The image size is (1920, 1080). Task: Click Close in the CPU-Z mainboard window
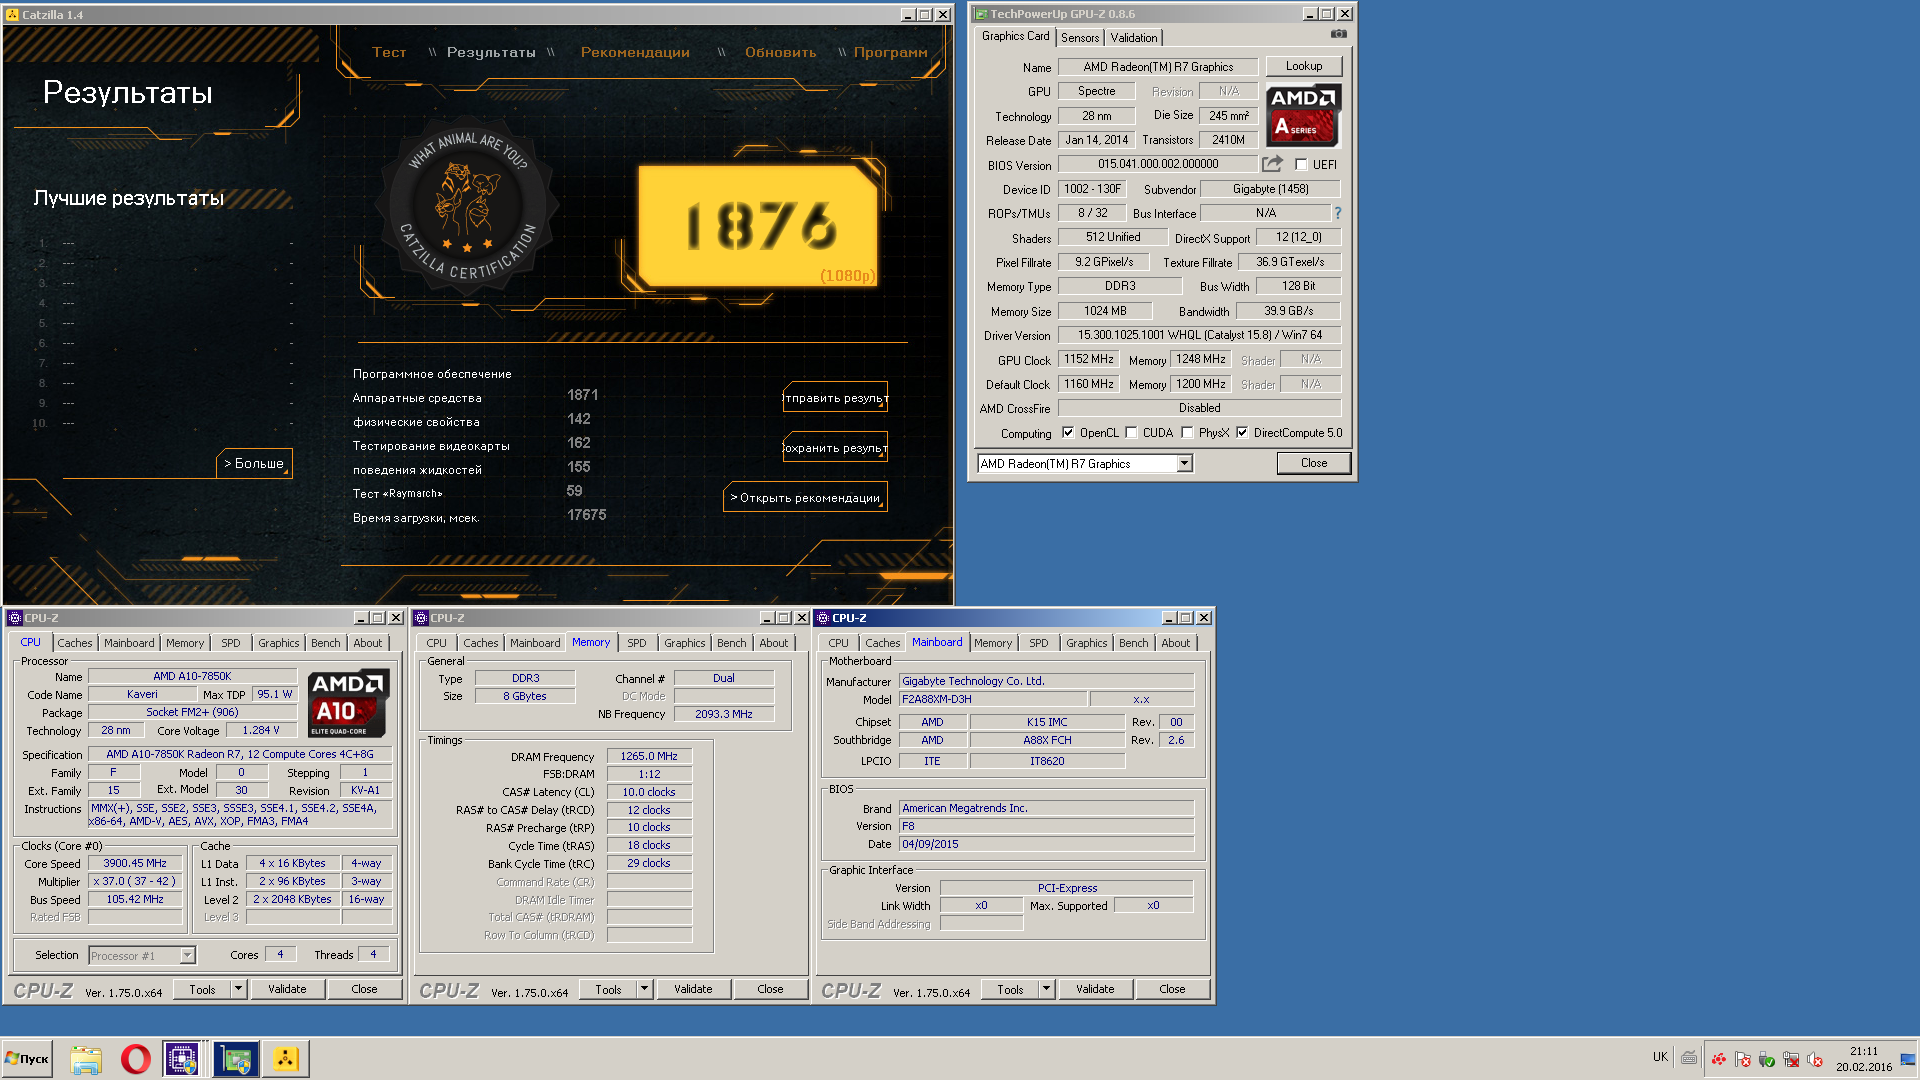[1172, 989]
